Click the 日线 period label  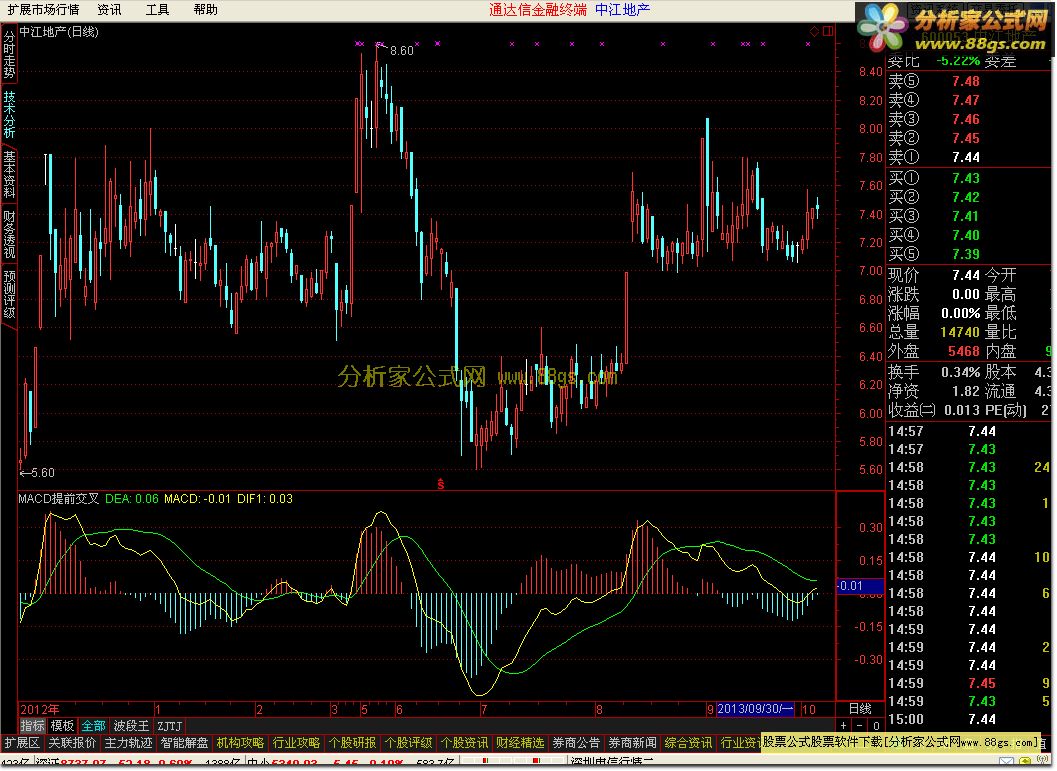click(x=860, y=709)
